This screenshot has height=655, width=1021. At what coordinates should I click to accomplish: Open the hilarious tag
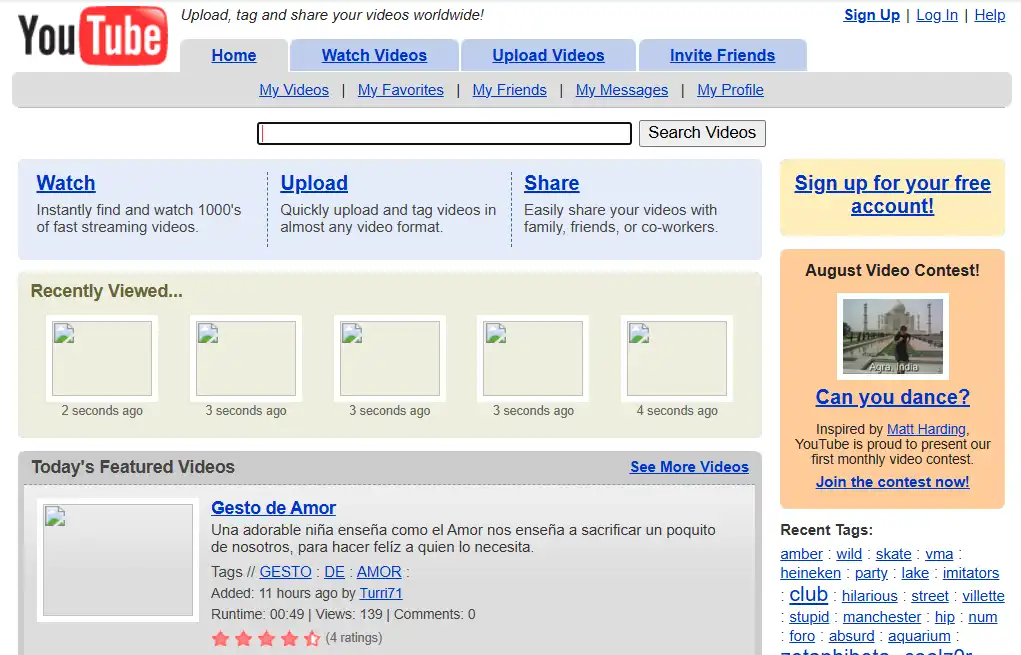pos(869,596)
